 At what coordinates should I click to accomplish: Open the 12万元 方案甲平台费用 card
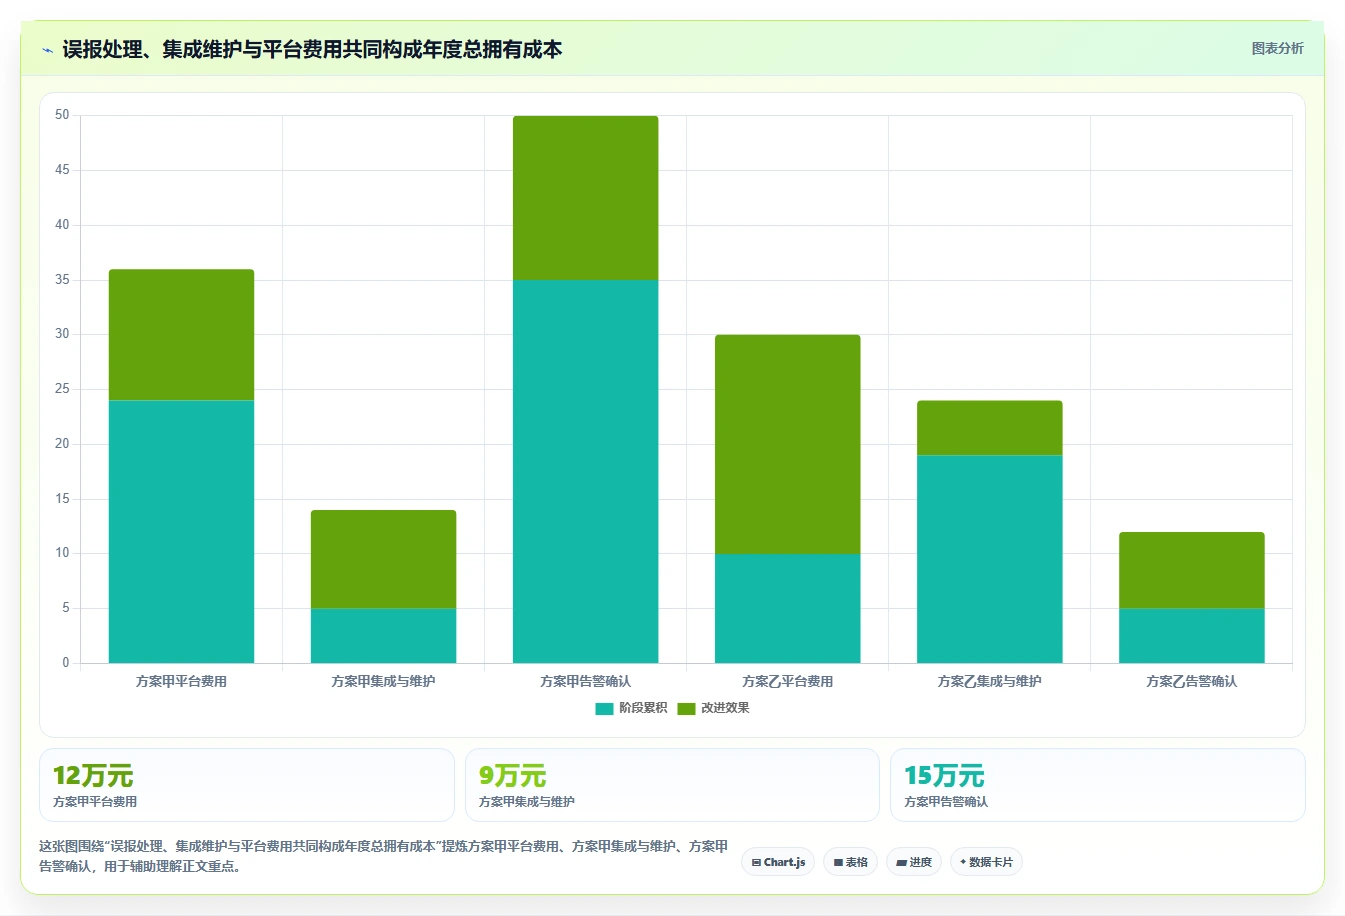pyautogui.click(x=247, y=785)
